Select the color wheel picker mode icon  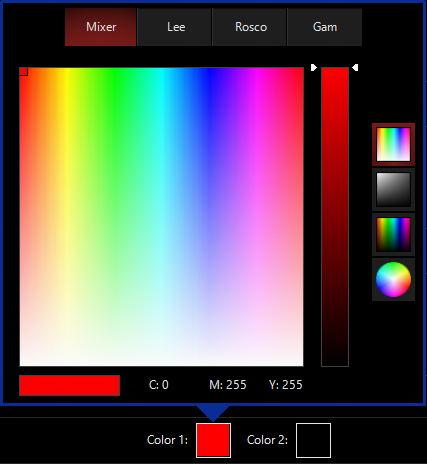tap(393, 279)
